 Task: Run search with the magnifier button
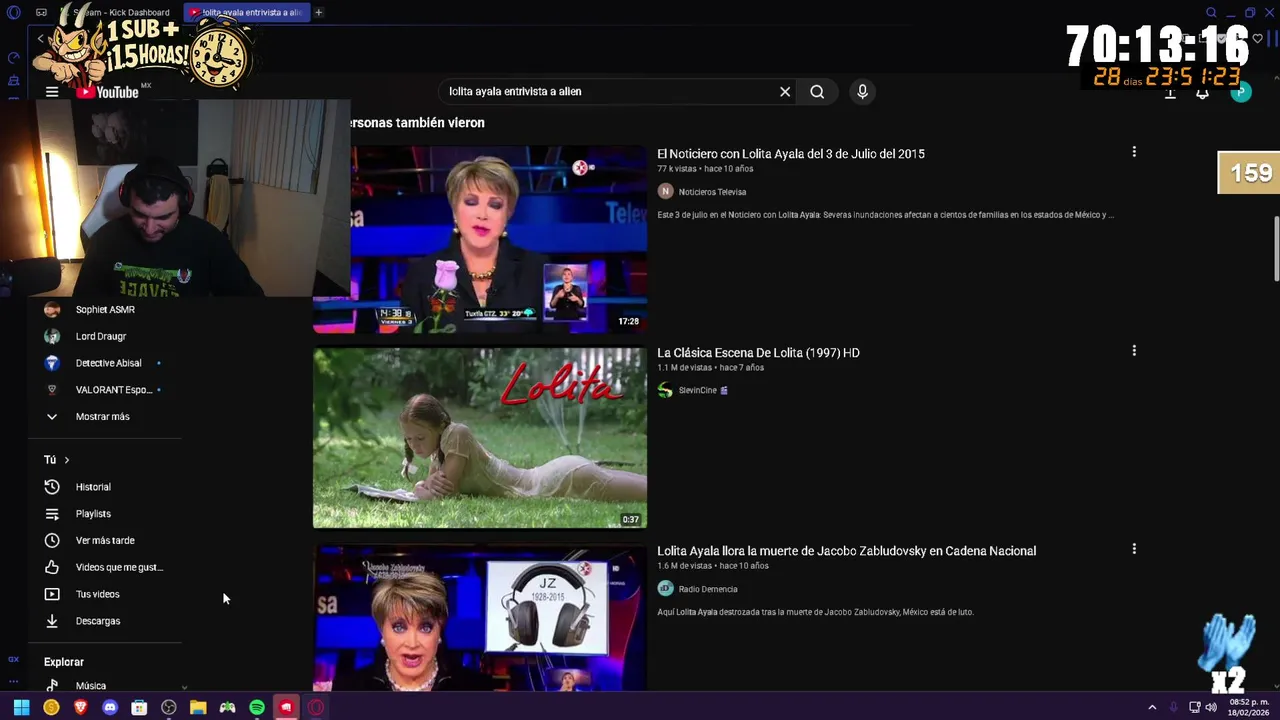point(817,91)
